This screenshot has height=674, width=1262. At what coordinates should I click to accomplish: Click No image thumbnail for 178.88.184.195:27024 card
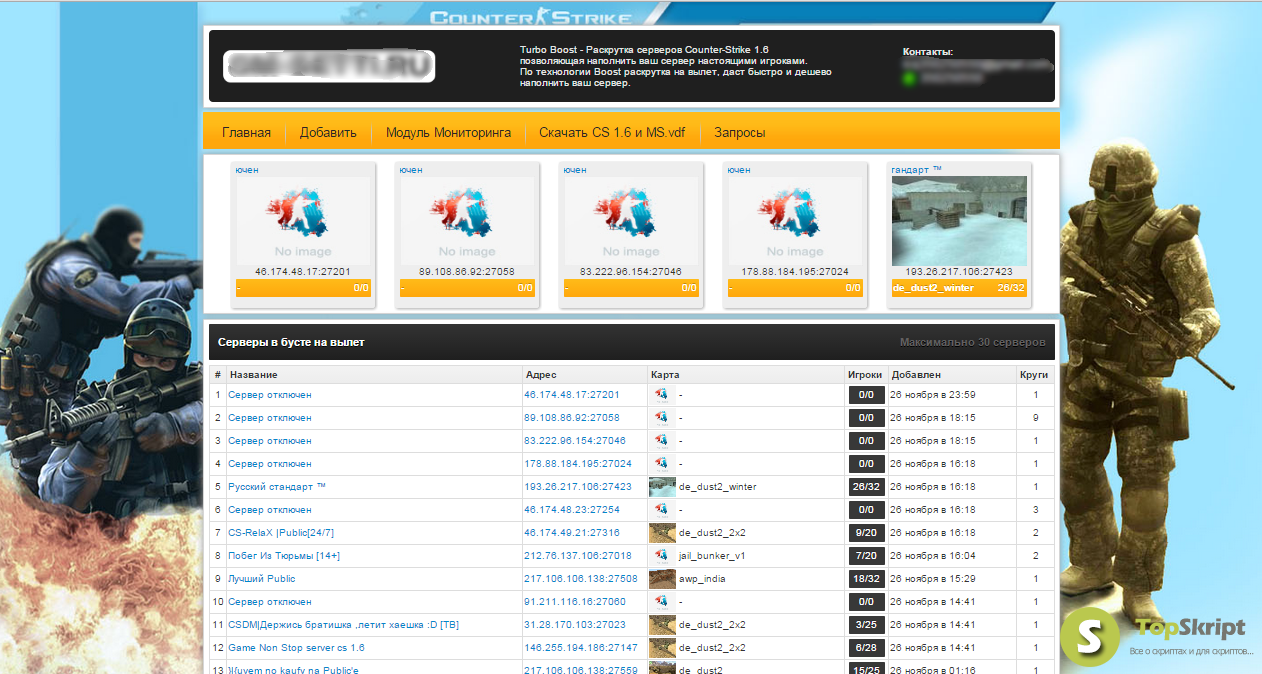[795, 221]
